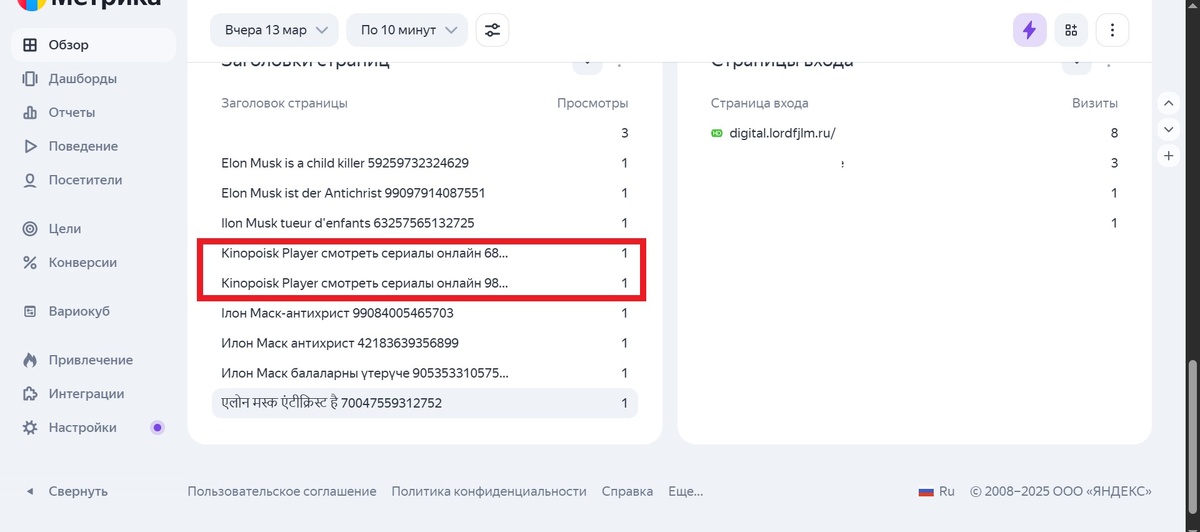Viewport: 1200px width, 532px height.
Task: Select row Илон Маск антихрист 42183639356899
Action: click(425, 343)
